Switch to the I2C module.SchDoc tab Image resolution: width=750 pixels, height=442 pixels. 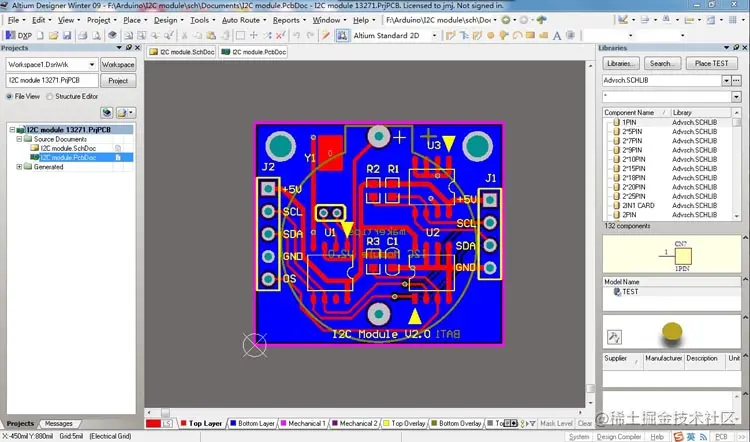tap(182, 52)
